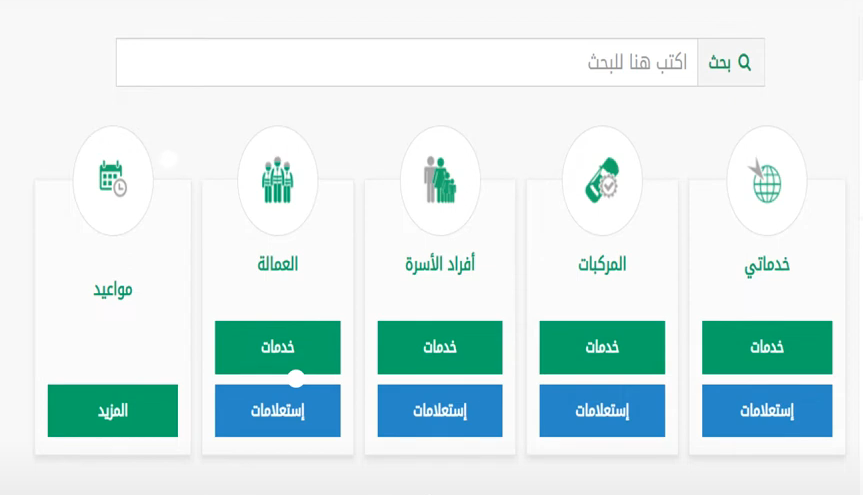The height and width of the screenshot is (495, 863).
Task: Click the workers (العمالة) icon
Action: click(x=277, y=181)
